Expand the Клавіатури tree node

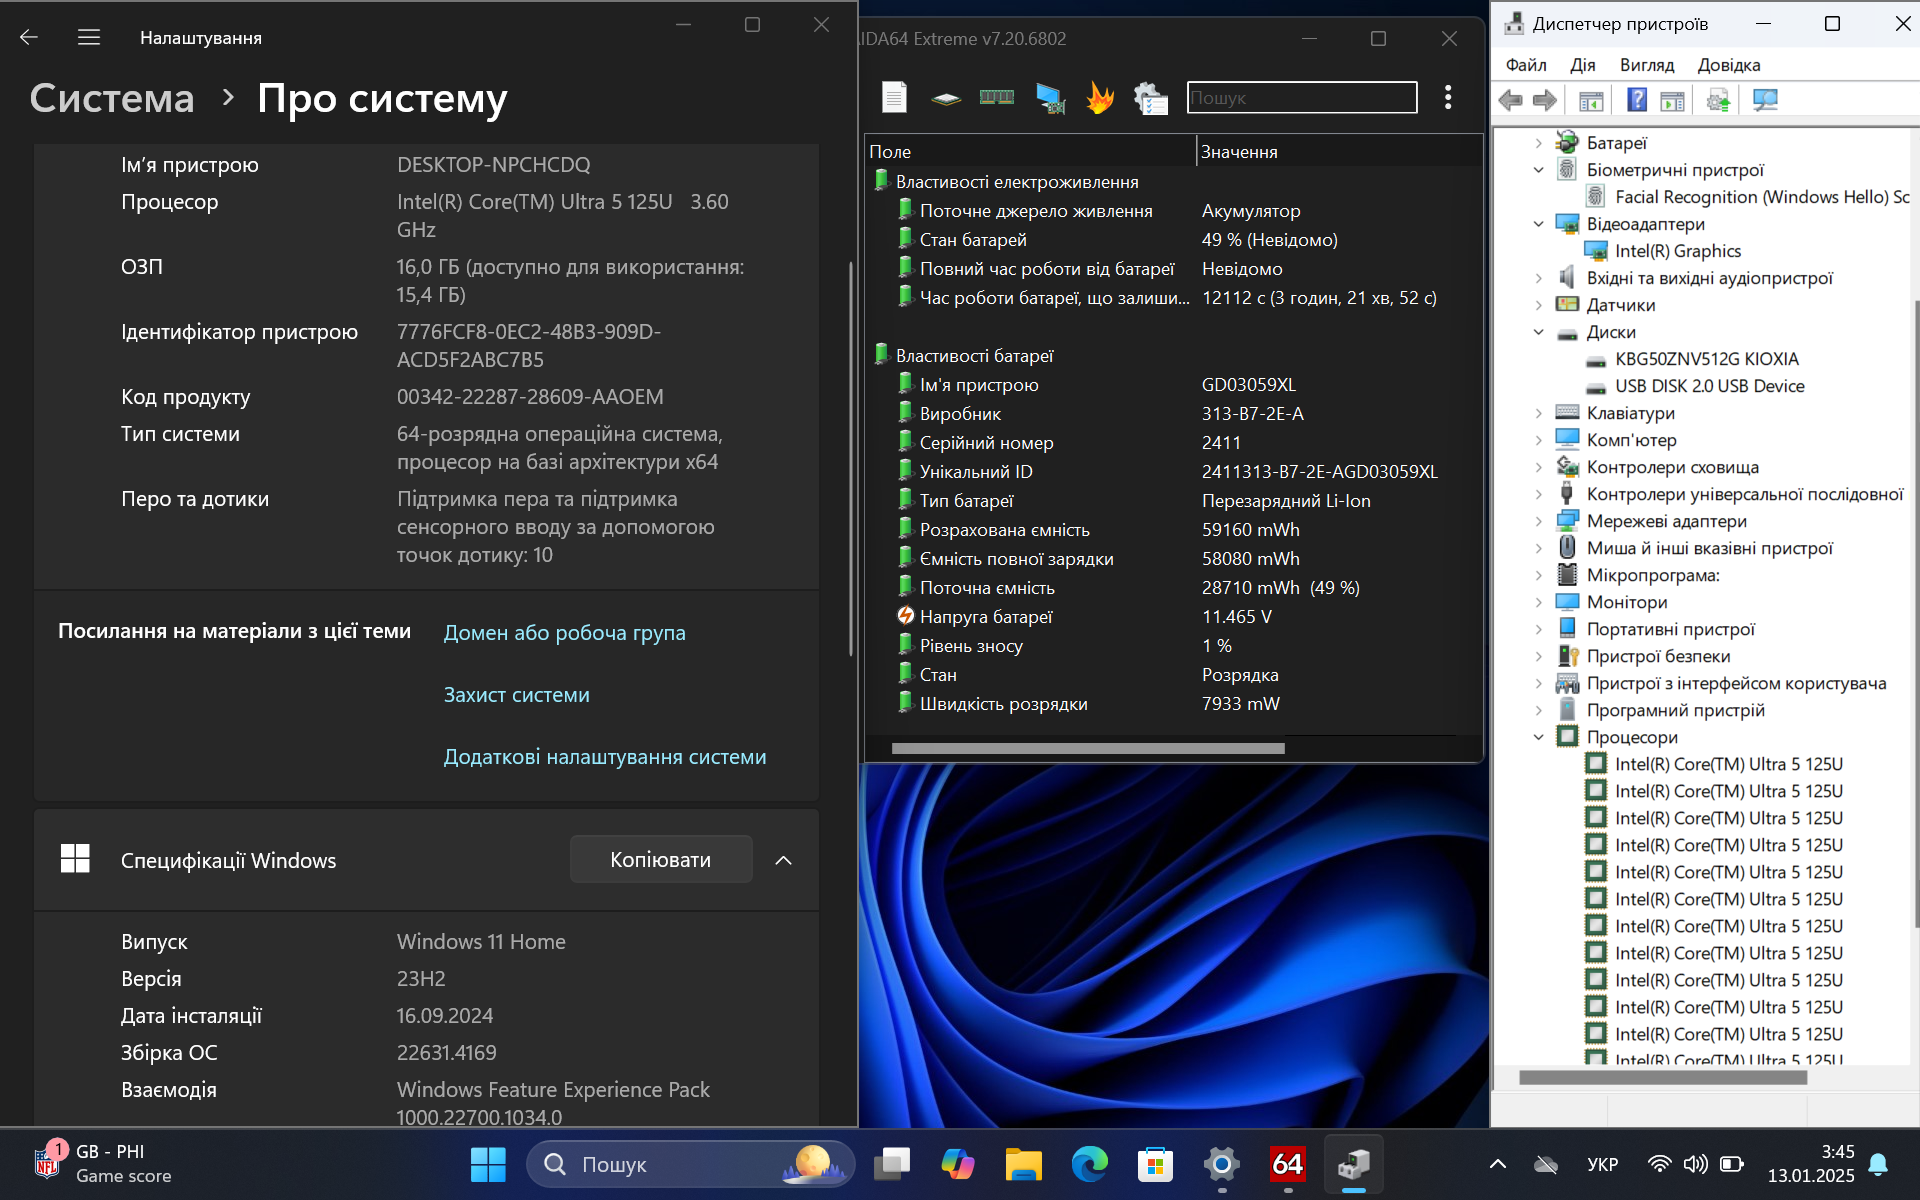click(x=1538, y=413)
